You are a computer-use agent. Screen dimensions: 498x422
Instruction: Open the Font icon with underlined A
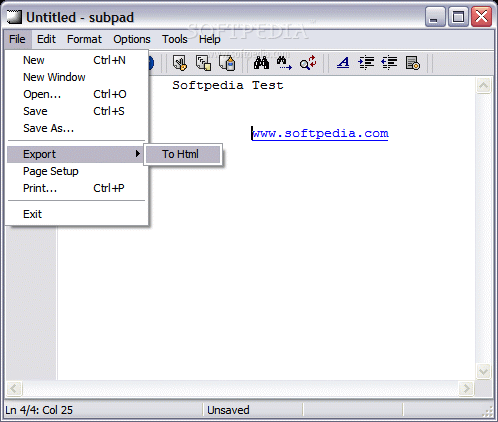click(x=343, y=63)
